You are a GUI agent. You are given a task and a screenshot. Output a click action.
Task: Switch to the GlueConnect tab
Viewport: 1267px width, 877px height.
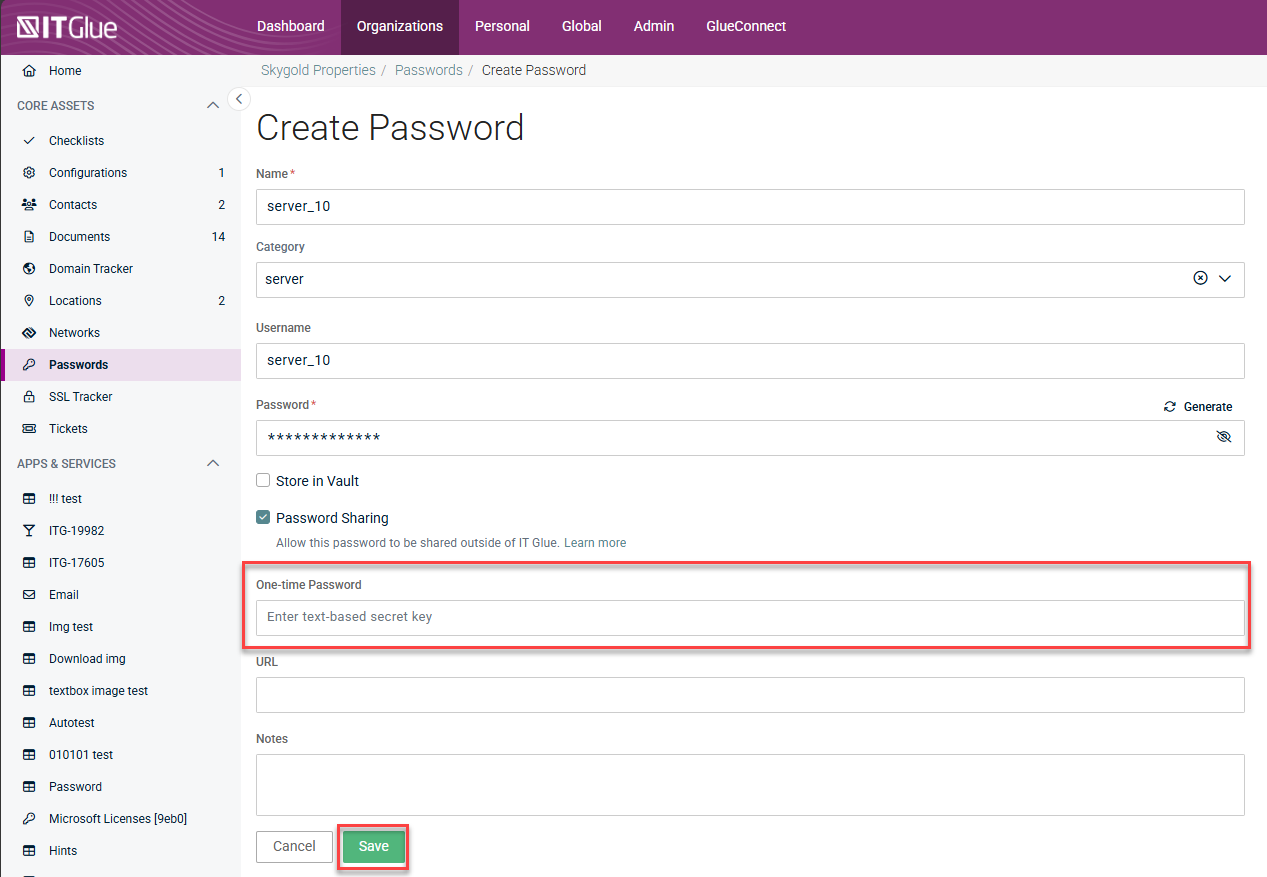[746, 27]
